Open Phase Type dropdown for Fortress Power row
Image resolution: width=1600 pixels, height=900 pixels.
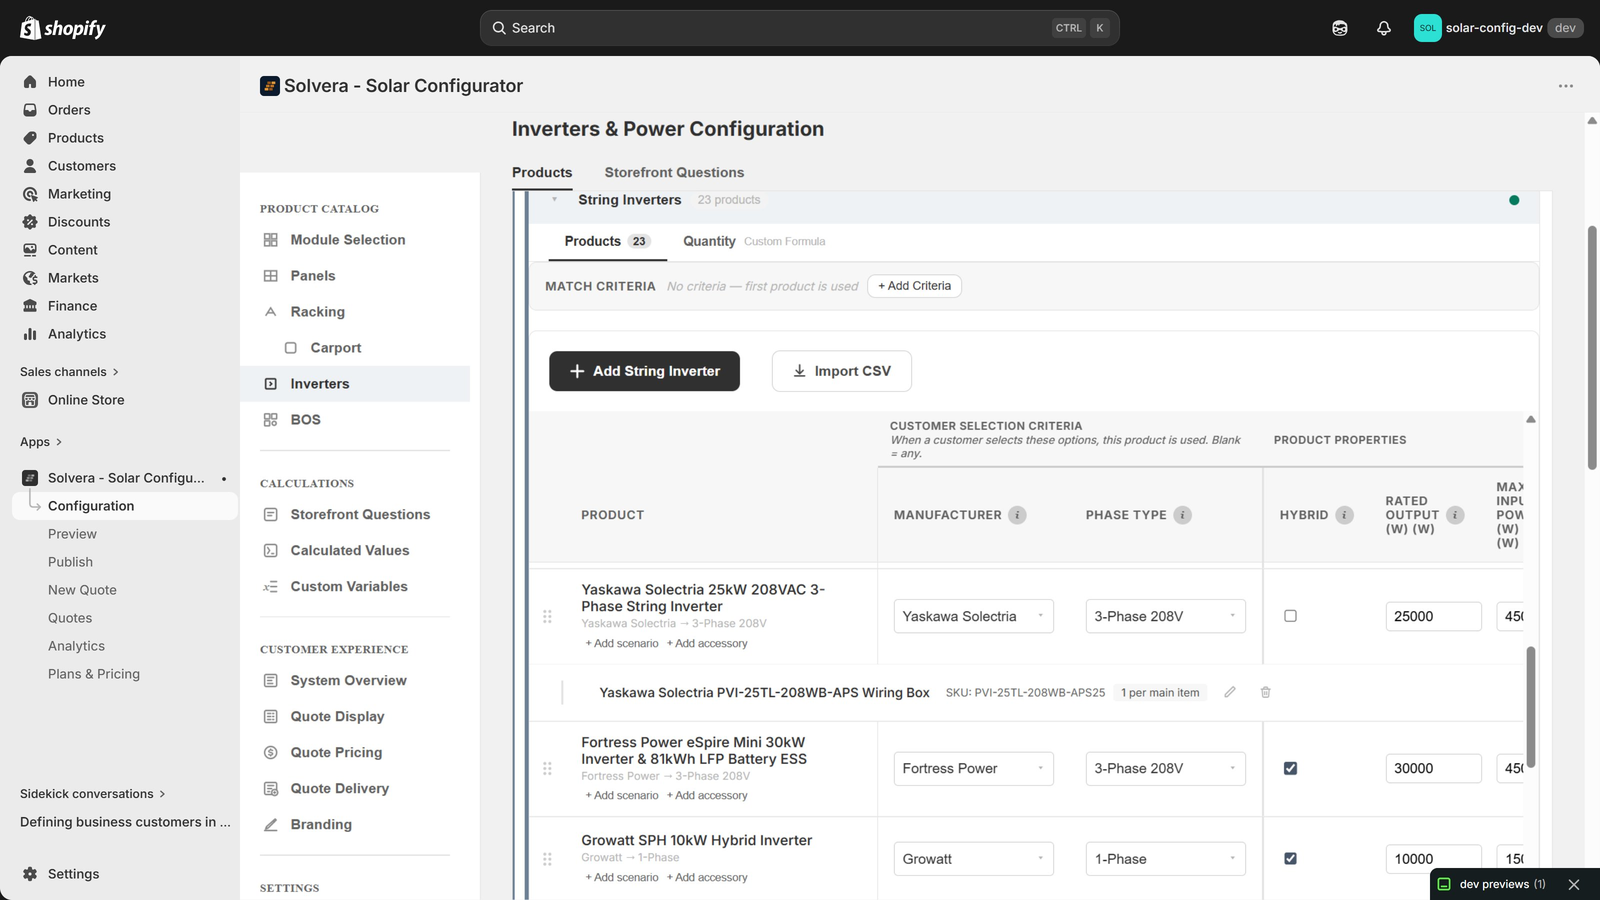(x=1165, y=768)
